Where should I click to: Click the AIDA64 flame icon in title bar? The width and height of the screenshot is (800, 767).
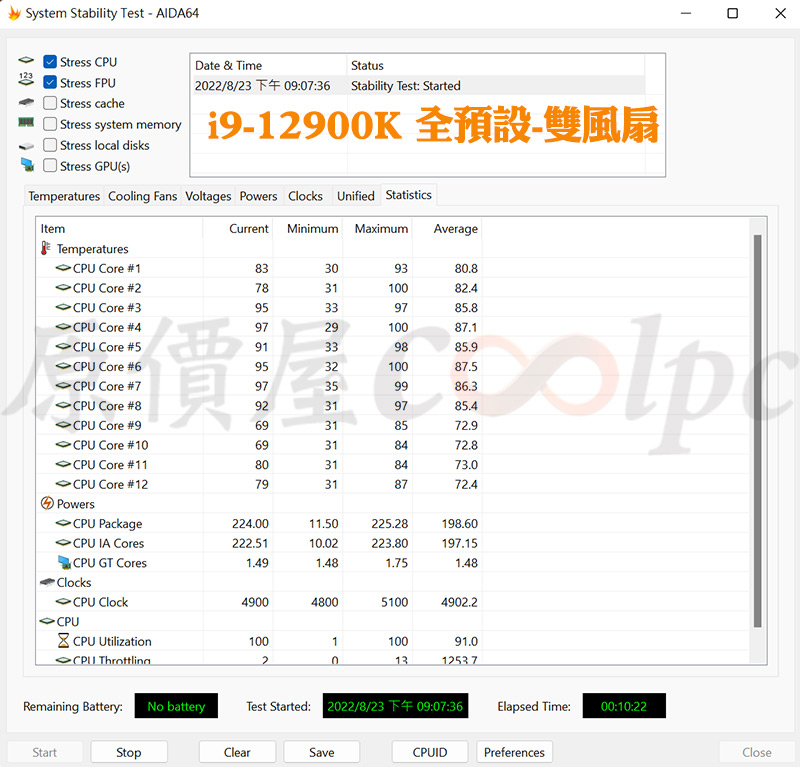pos(14,13)
